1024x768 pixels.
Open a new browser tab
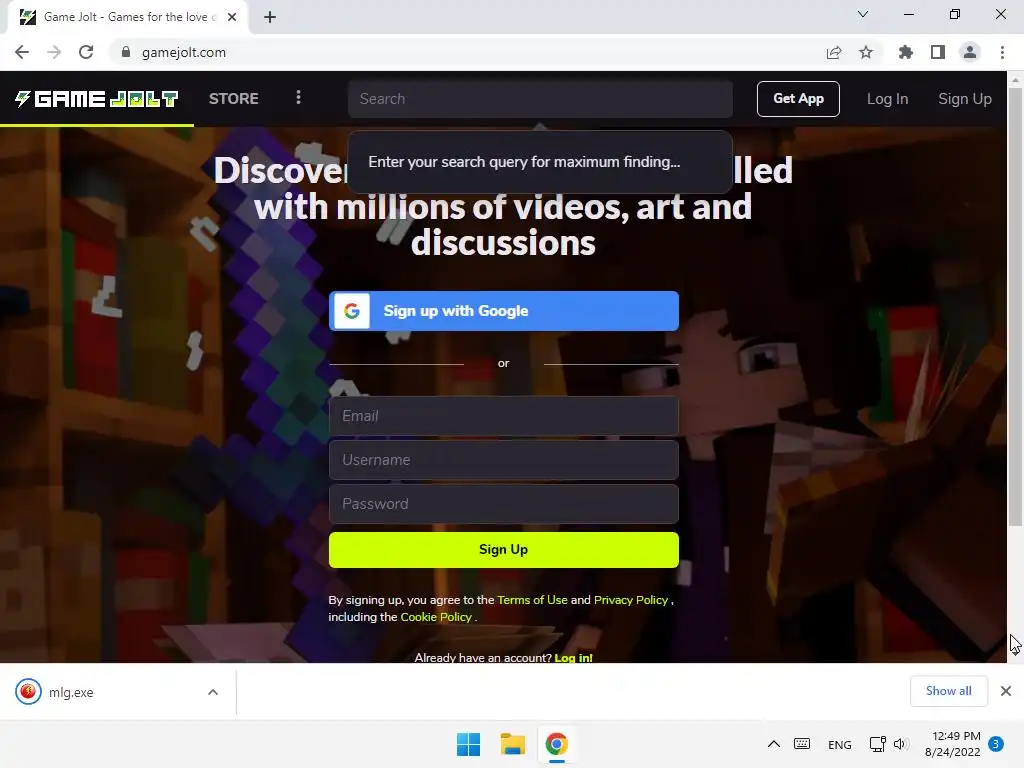coord(270,17)
